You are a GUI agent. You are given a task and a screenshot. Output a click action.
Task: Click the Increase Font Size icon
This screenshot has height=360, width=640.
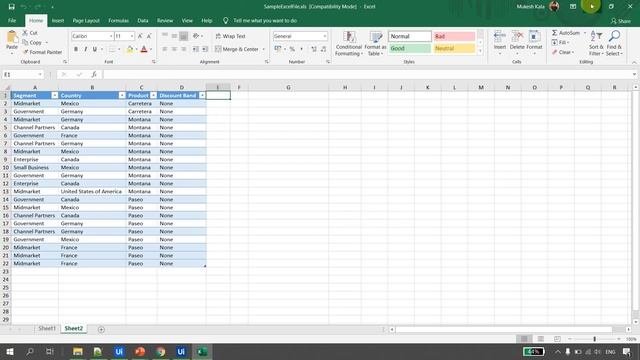pos(140,36)
